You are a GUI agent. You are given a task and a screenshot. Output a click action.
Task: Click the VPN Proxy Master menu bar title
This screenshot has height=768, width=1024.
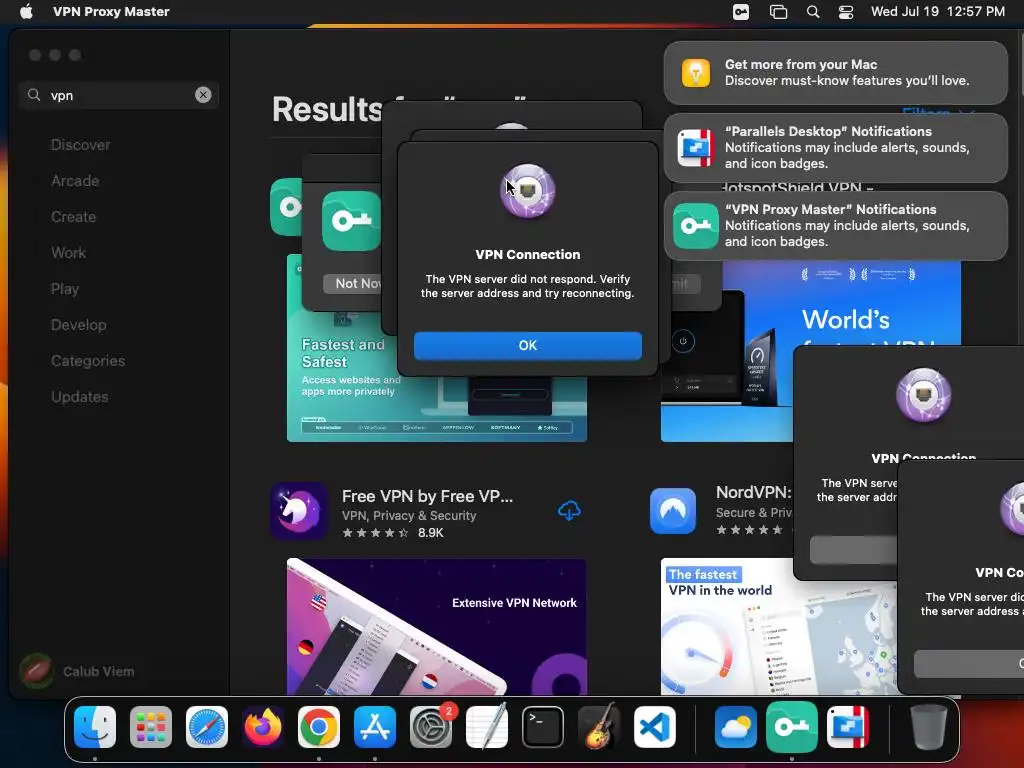[111, 12]
